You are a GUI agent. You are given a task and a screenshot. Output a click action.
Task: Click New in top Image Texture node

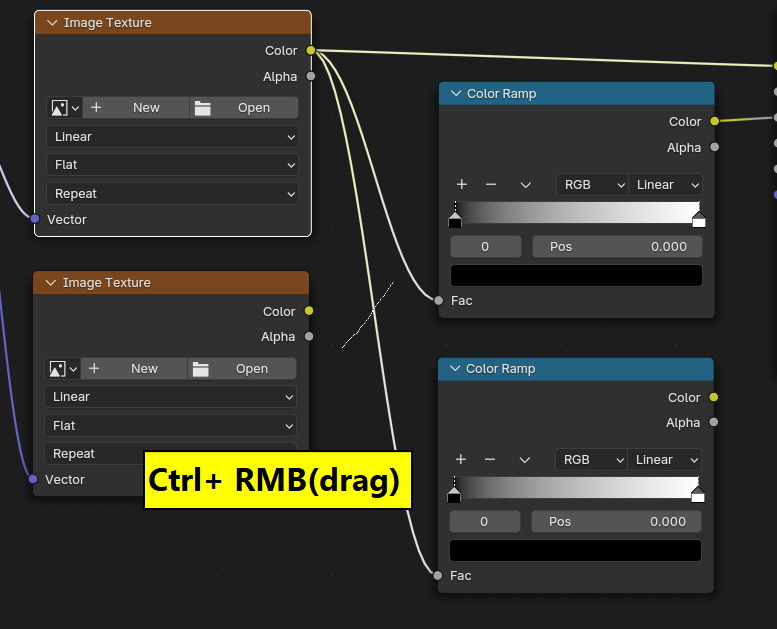136,108
